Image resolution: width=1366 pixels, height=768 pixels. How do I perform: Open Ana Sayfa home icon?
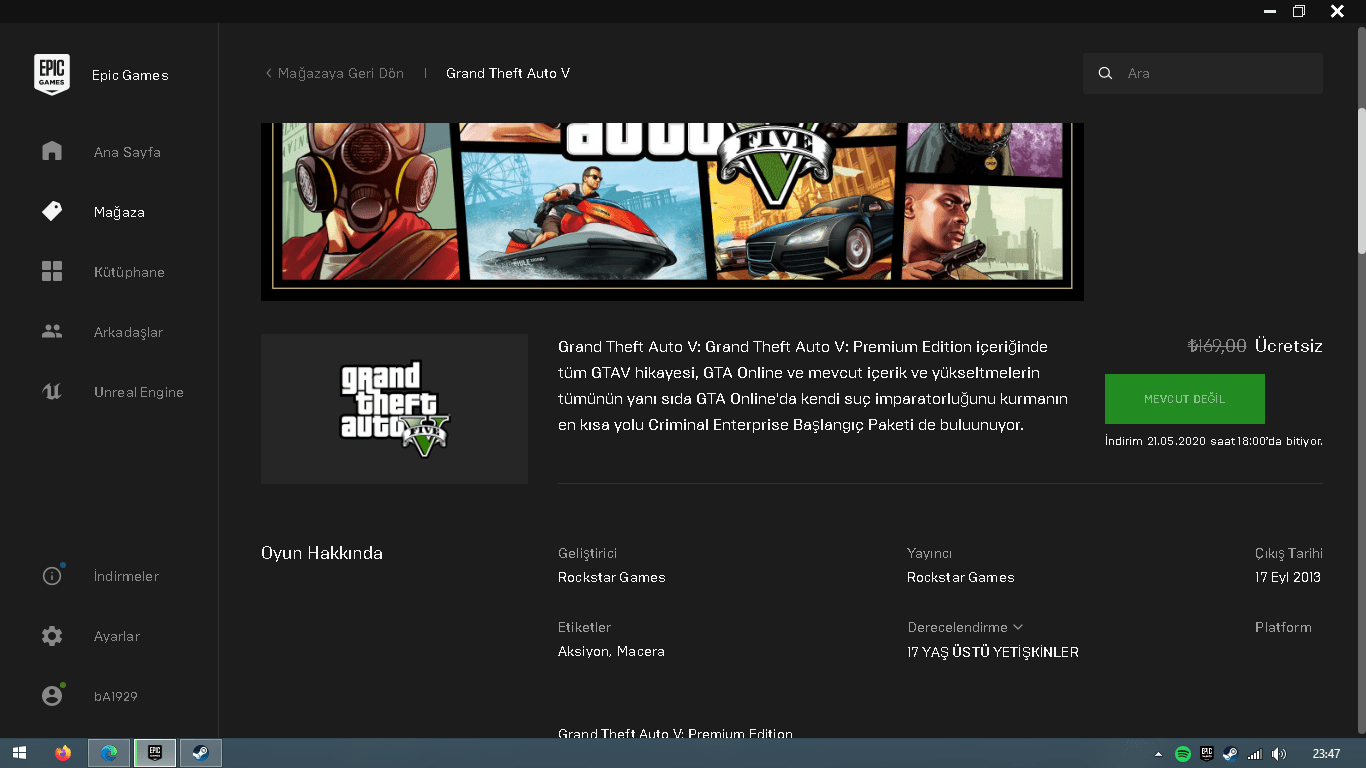pos(52,151)
